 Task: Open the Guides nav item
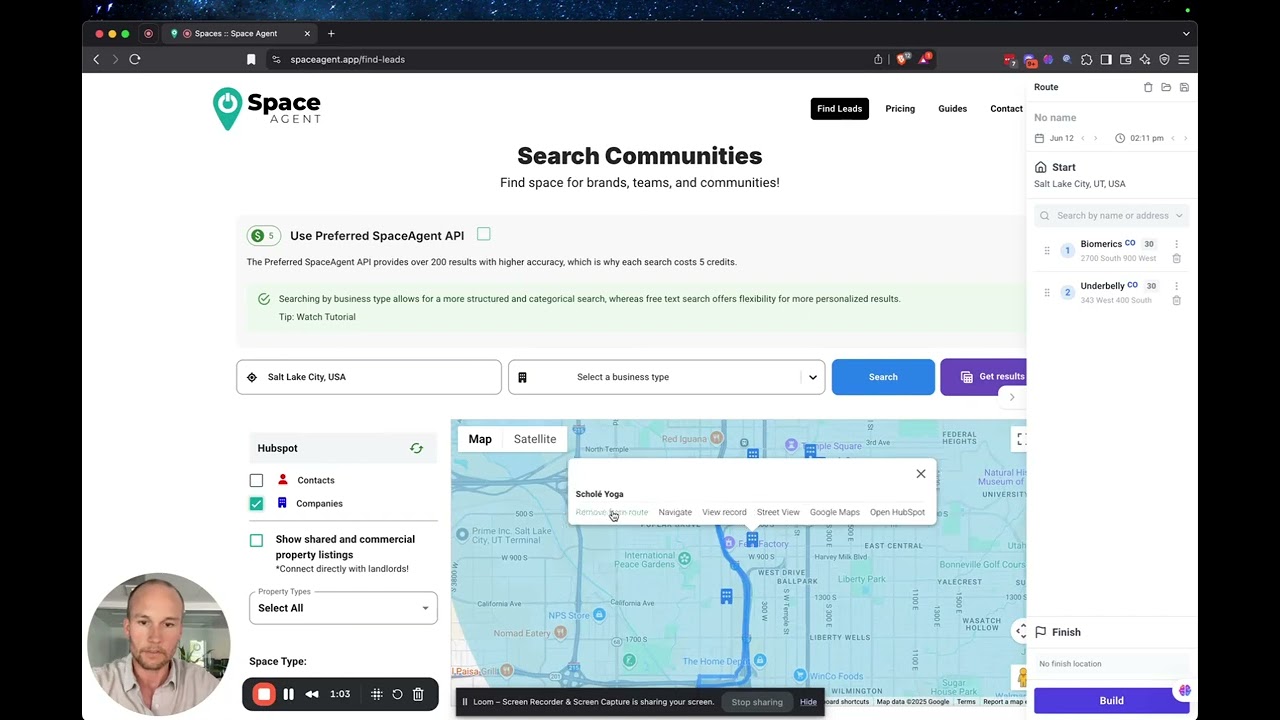coord(952,109)
